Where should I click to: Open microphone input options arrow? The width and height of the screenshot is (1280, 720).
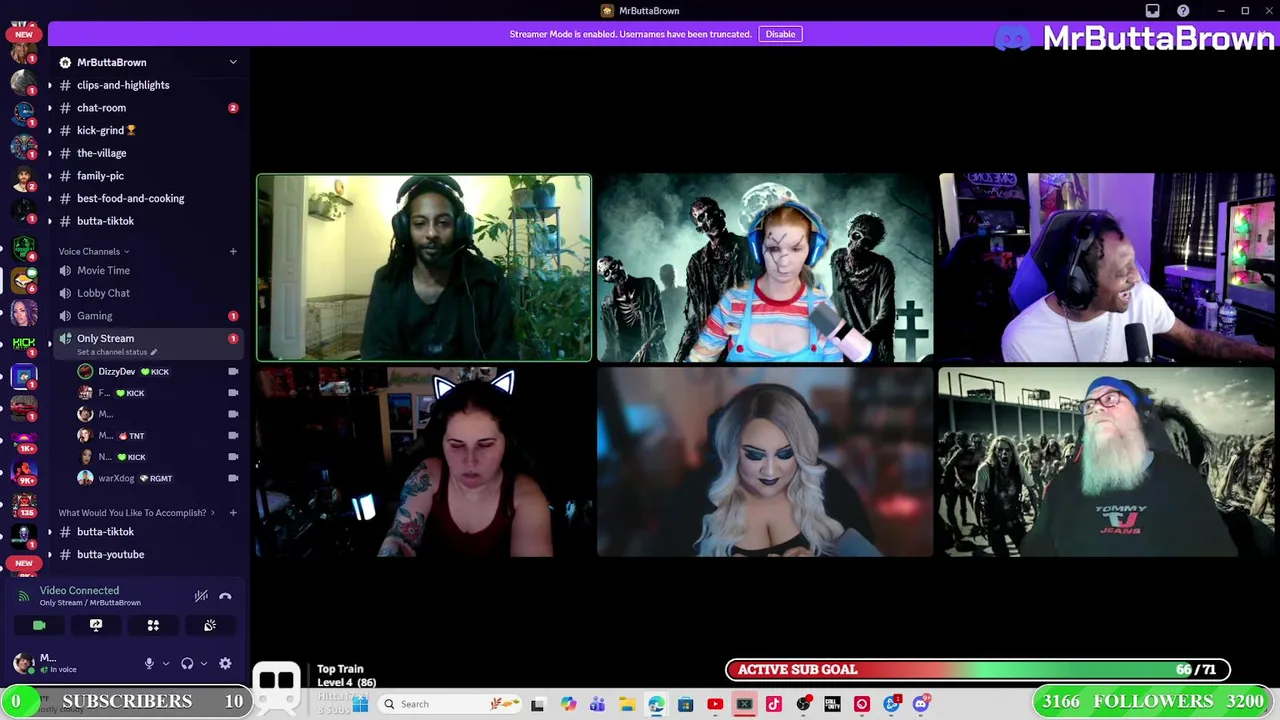click(165, 663)
